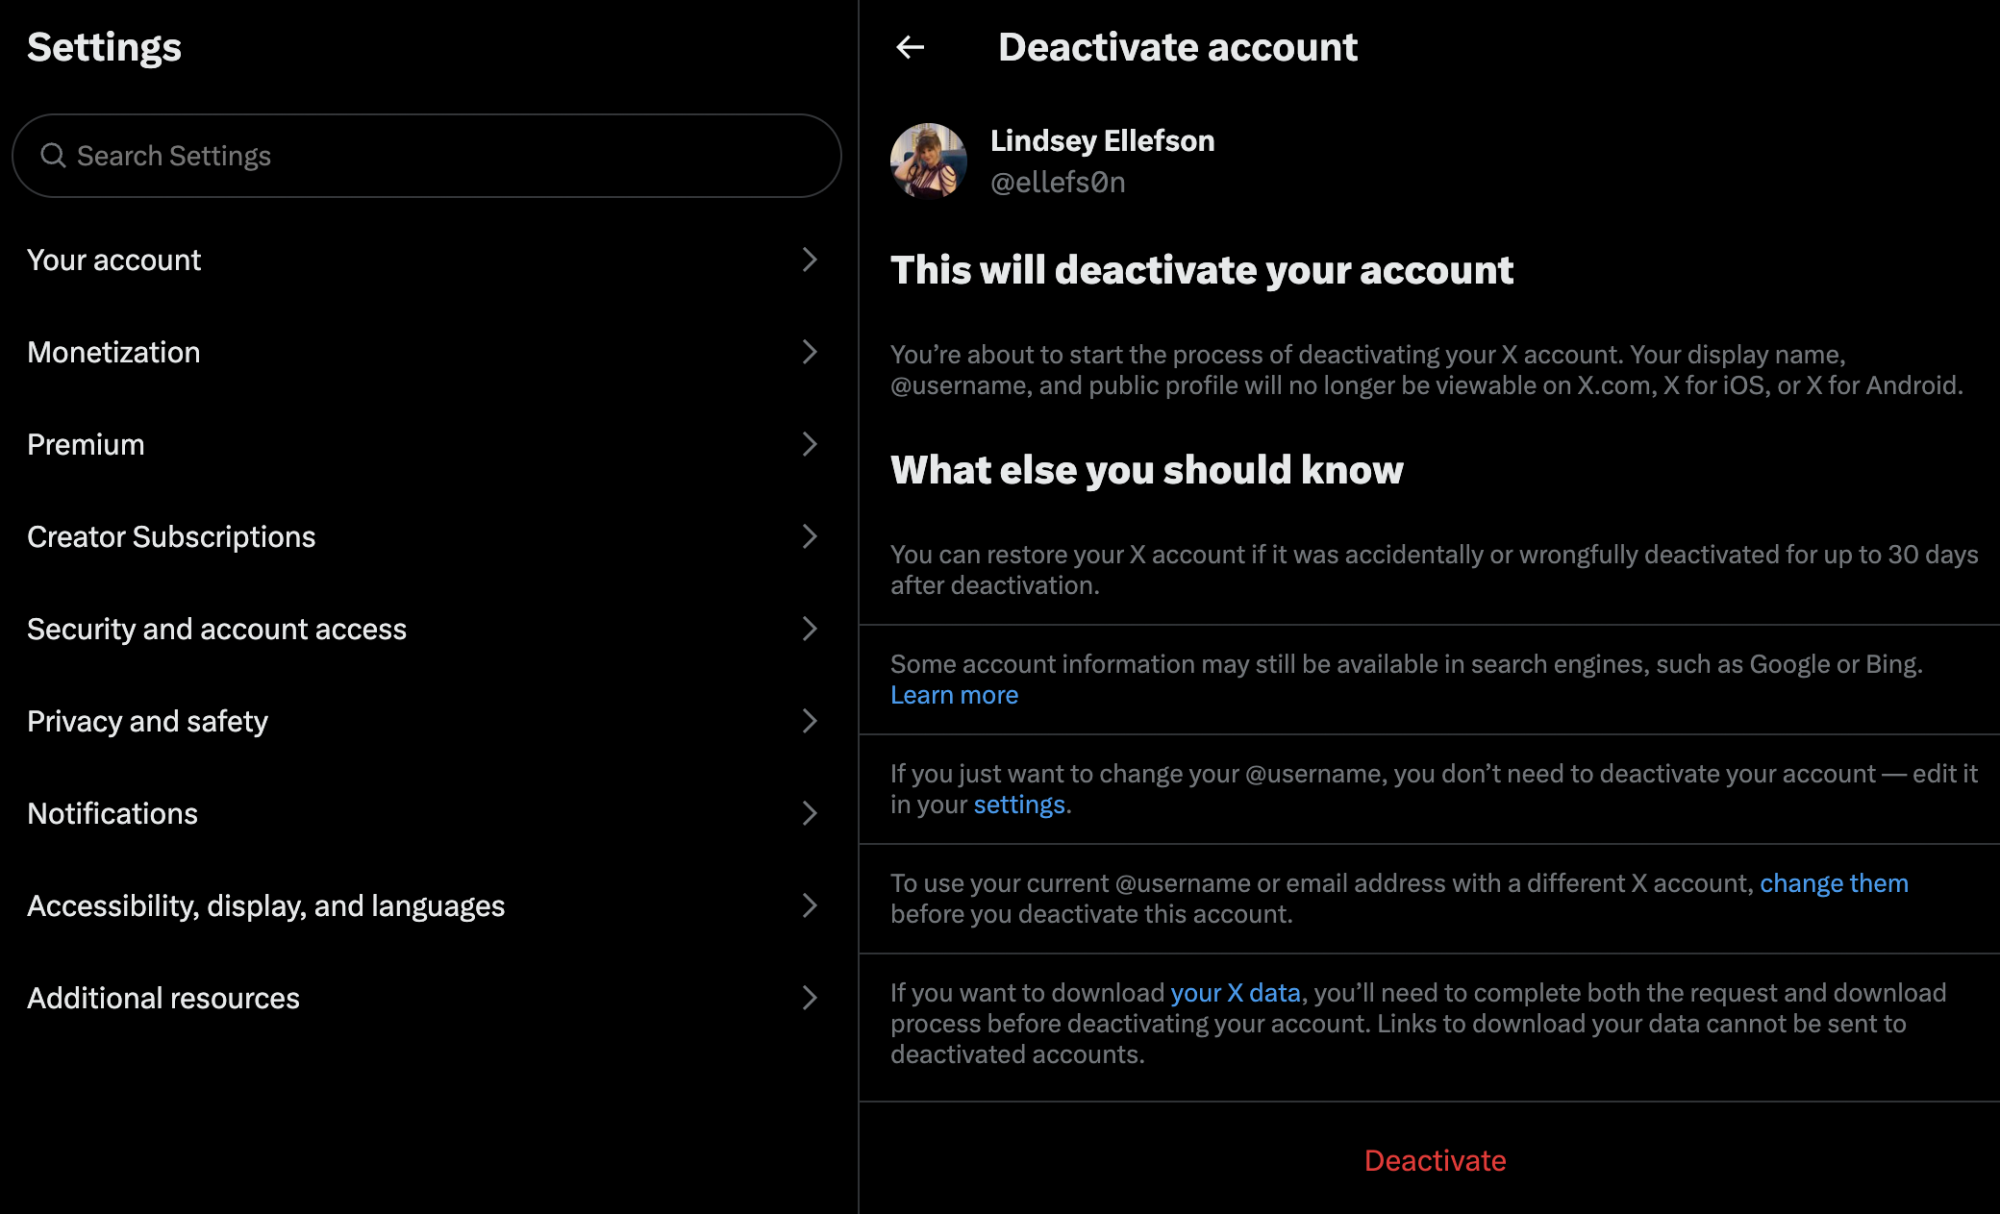Open the Your account settings section

tap(427, 260)
